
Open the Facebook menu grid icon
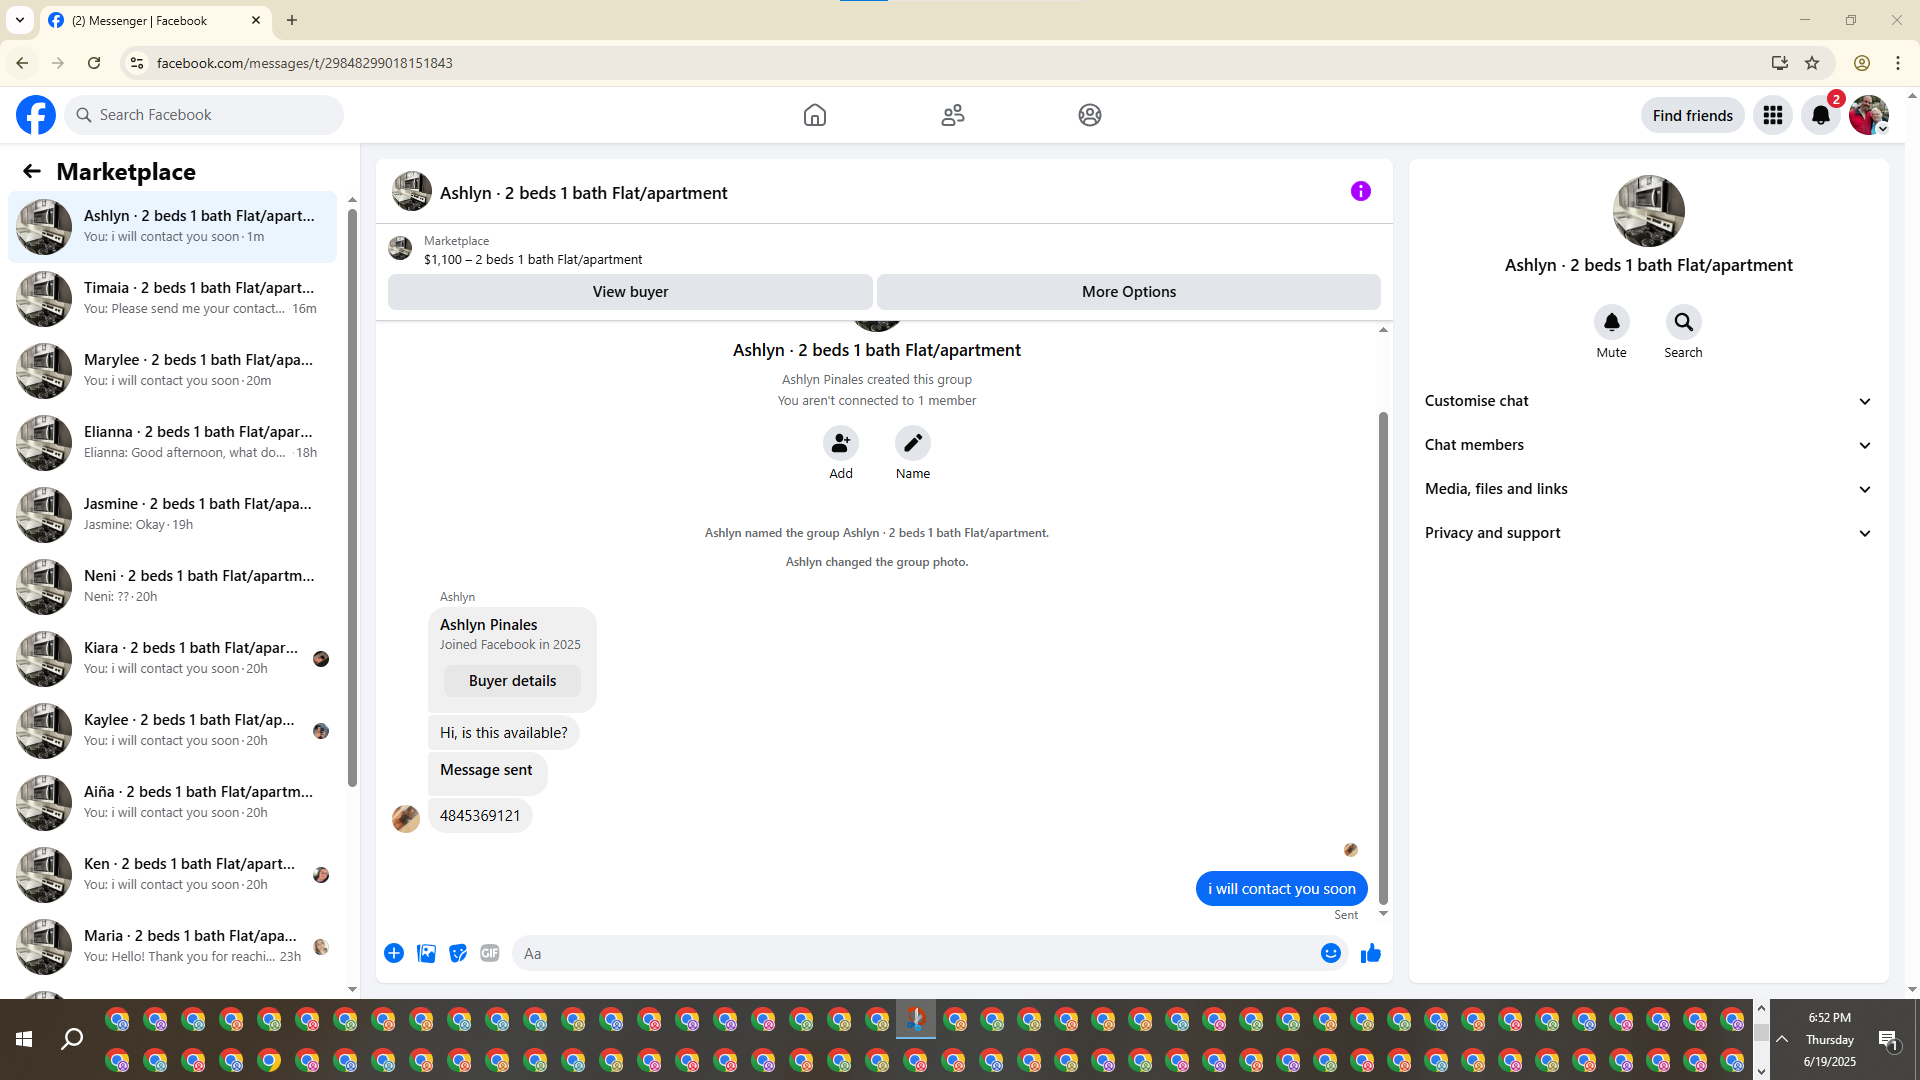[1773, 115]
